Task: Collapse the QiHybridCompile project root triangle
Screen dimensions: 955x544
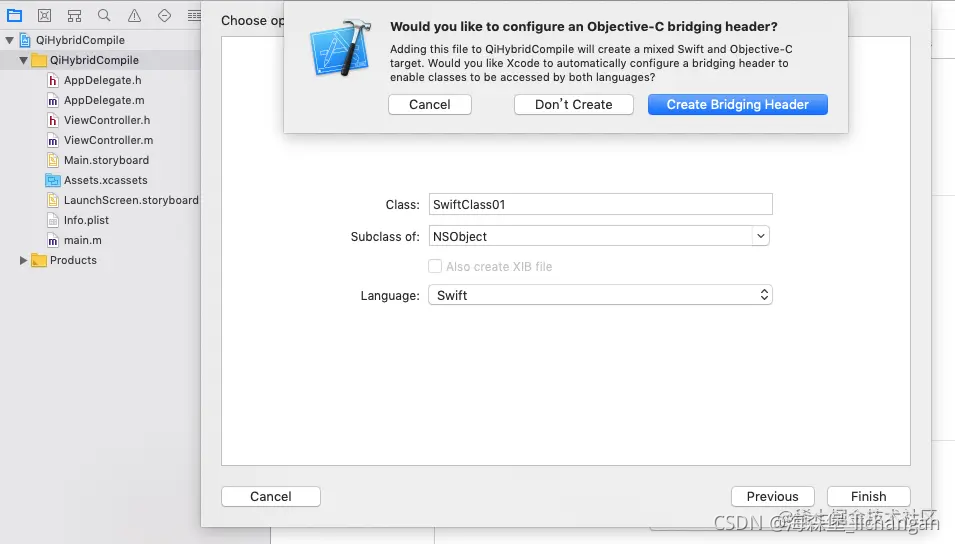Action: pos(9,40)
